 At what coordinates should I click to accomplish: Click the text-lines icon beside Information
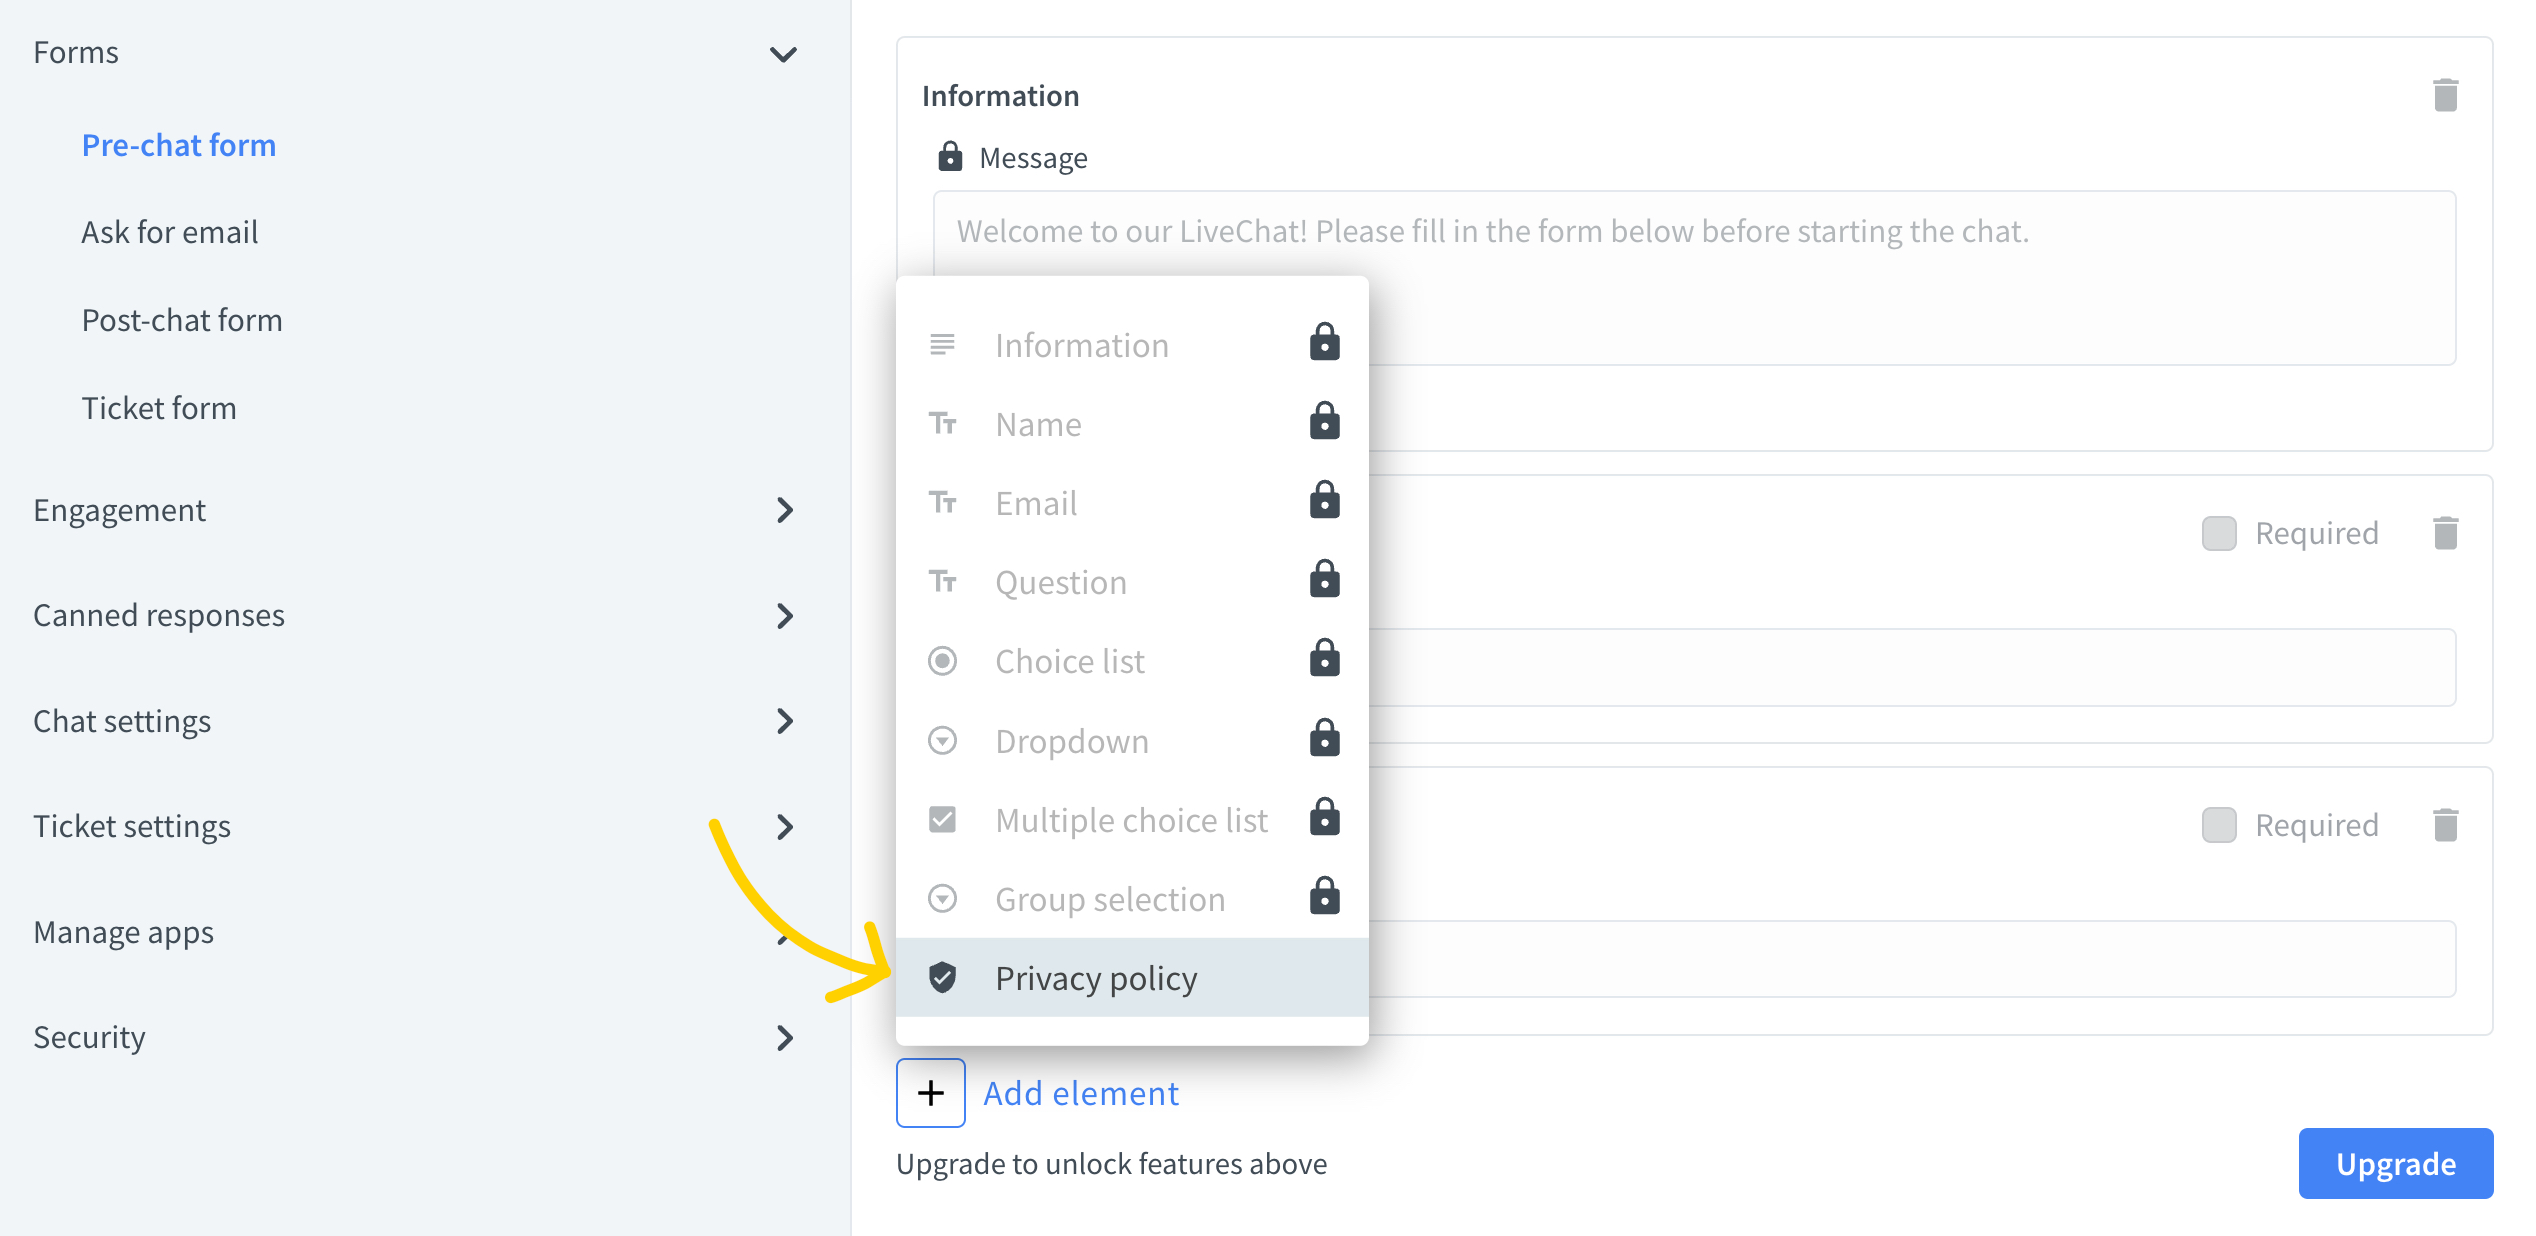pos(942,345)
